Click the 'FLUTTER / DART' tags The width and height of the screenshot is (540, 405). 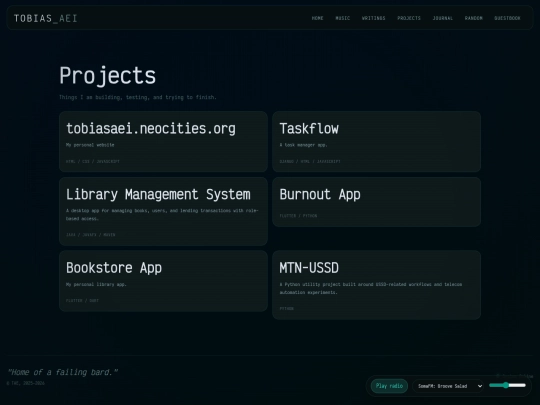click(82, 300)
